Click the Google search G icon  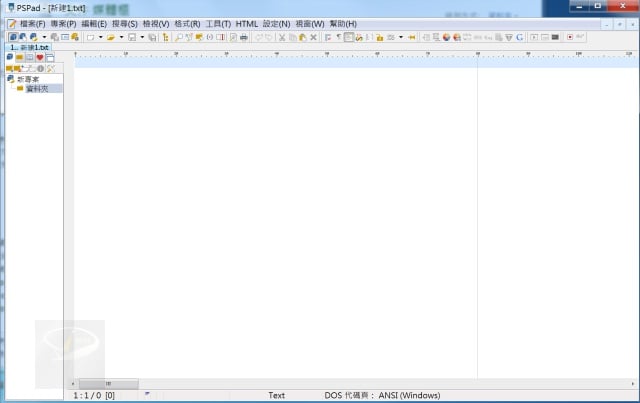point(520,37)
